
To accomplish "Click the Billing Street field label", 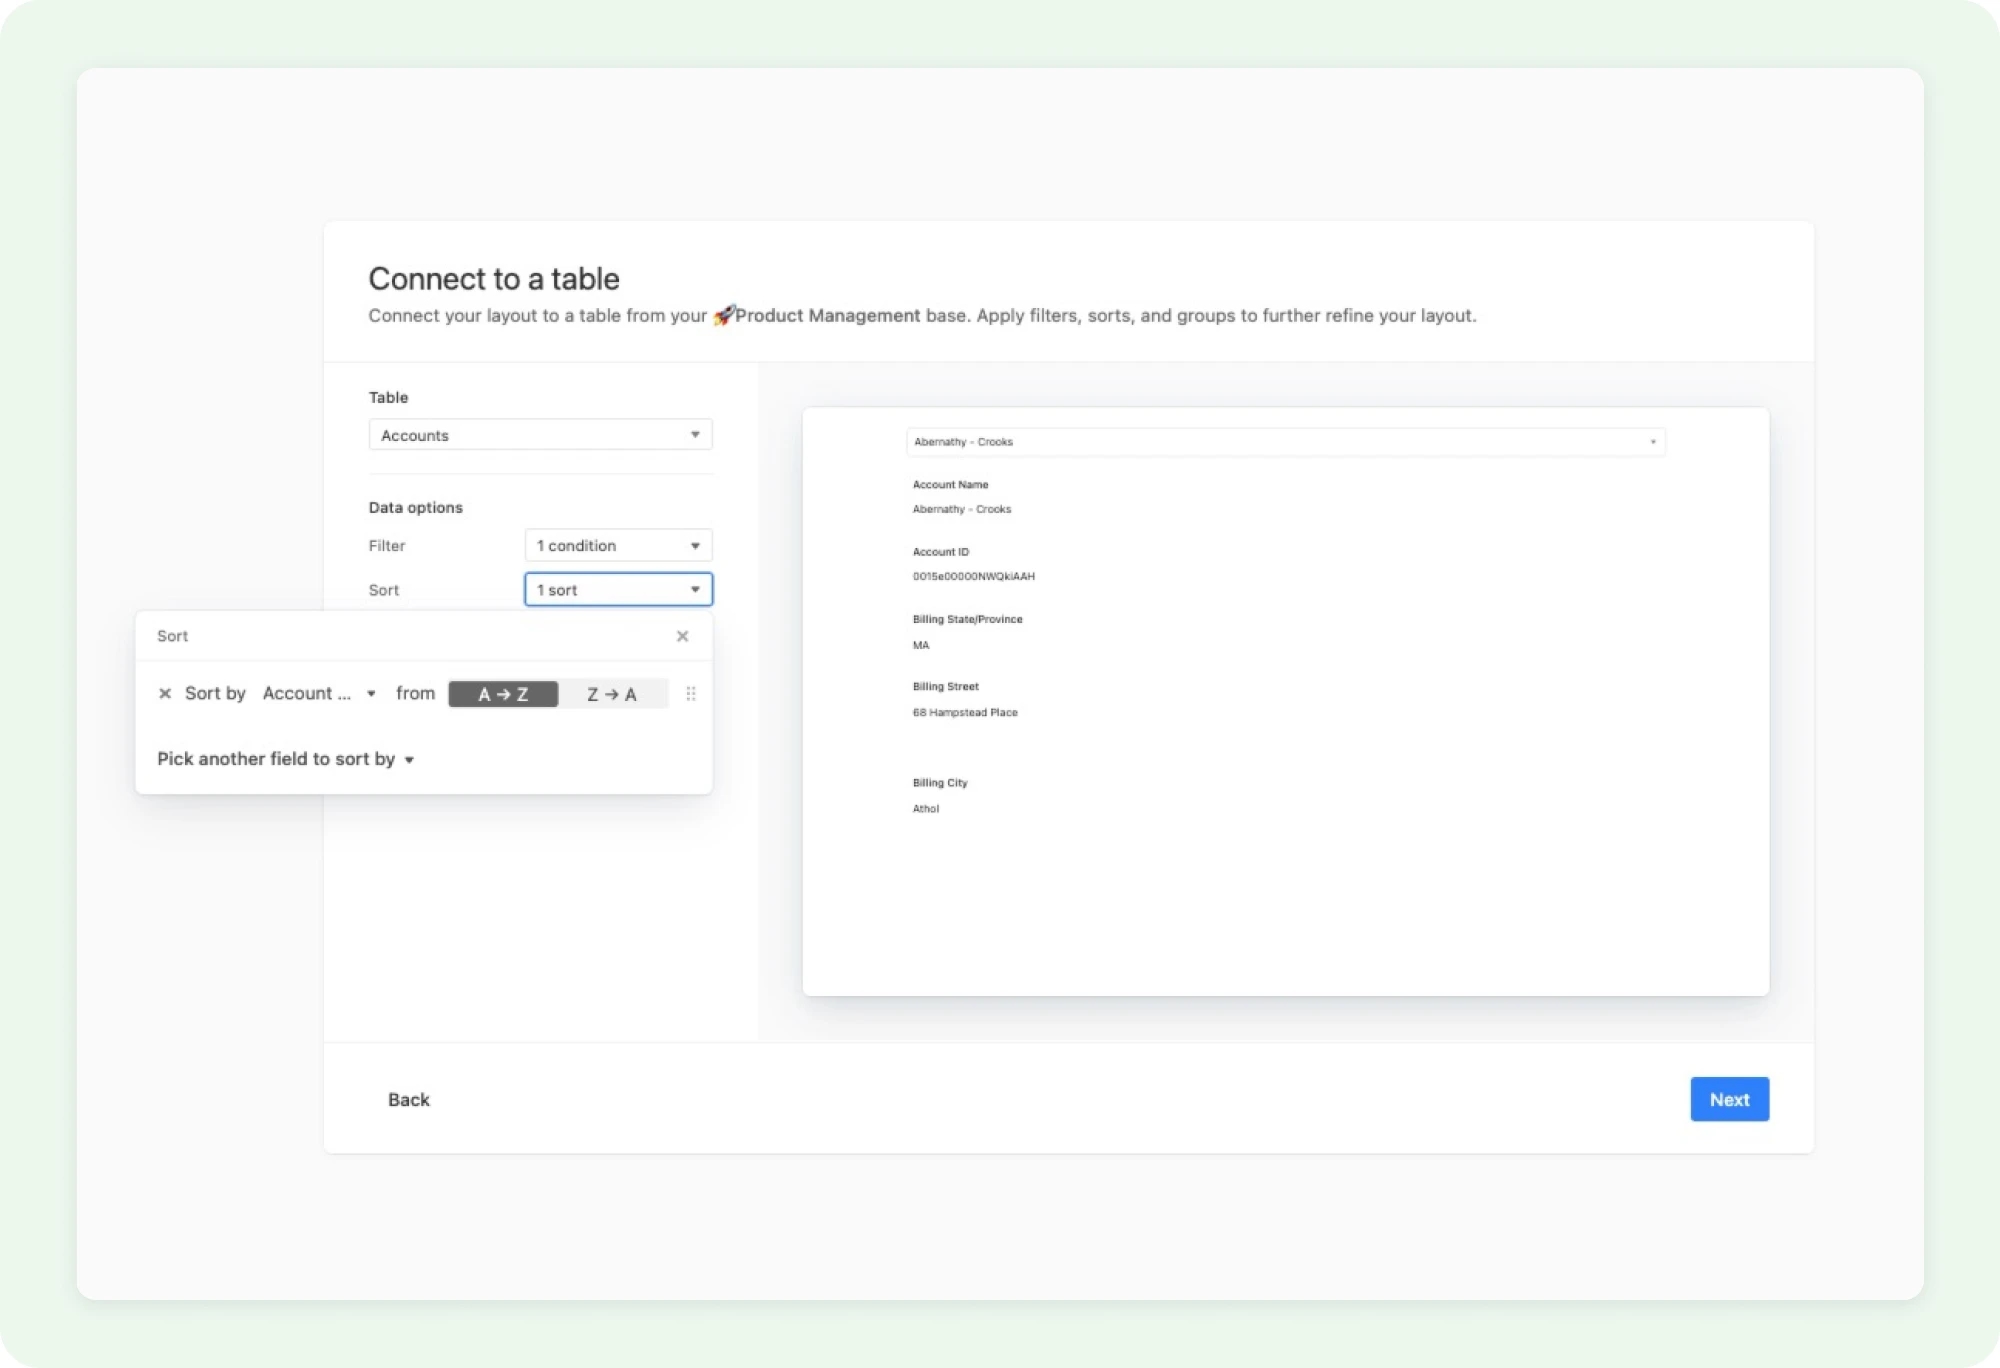I will pos(945,686).
